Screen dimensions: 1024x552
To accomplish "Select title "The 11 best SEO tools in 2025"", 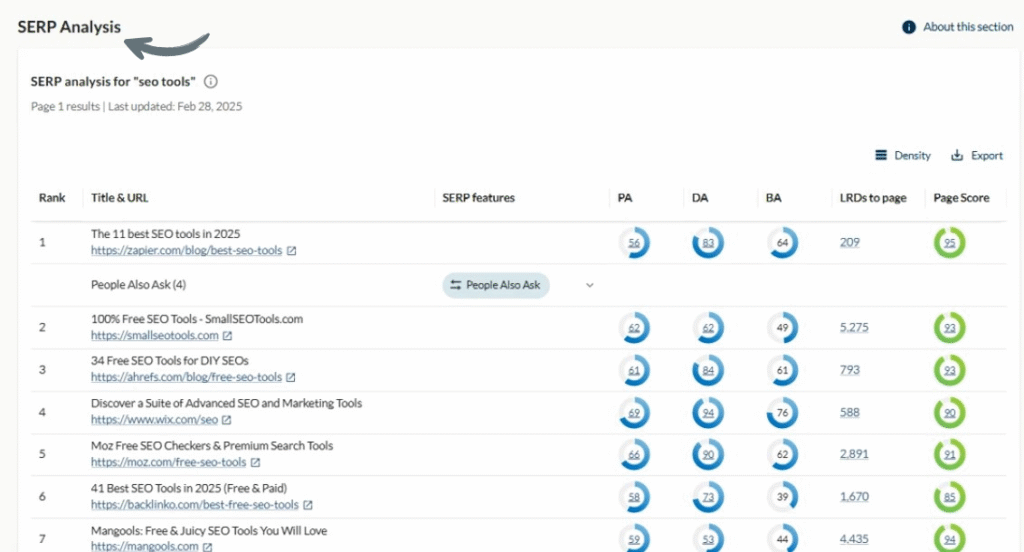I will point(165,234).
